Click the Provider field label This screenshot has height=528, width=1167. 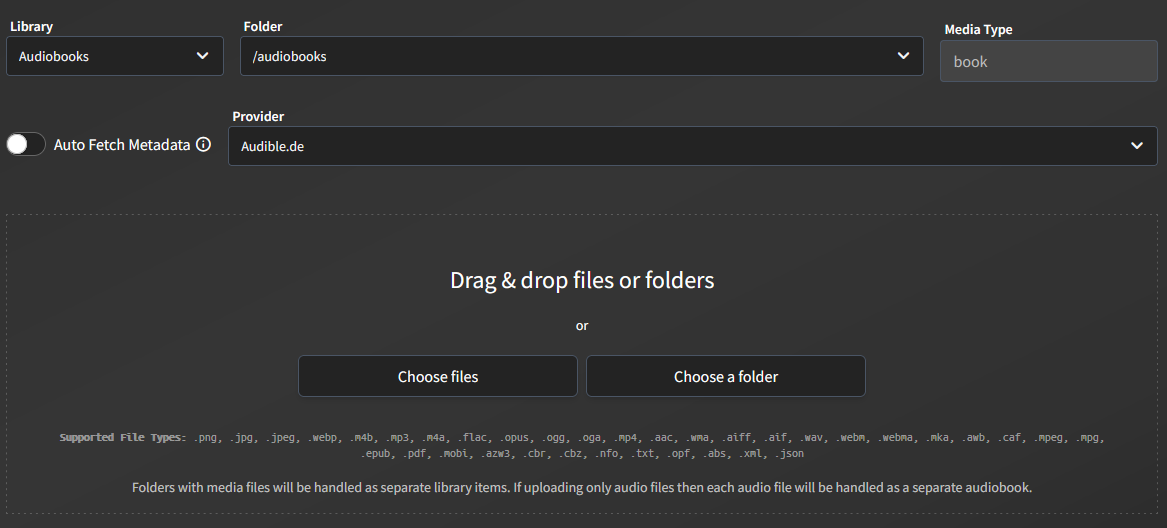point(258,116)
